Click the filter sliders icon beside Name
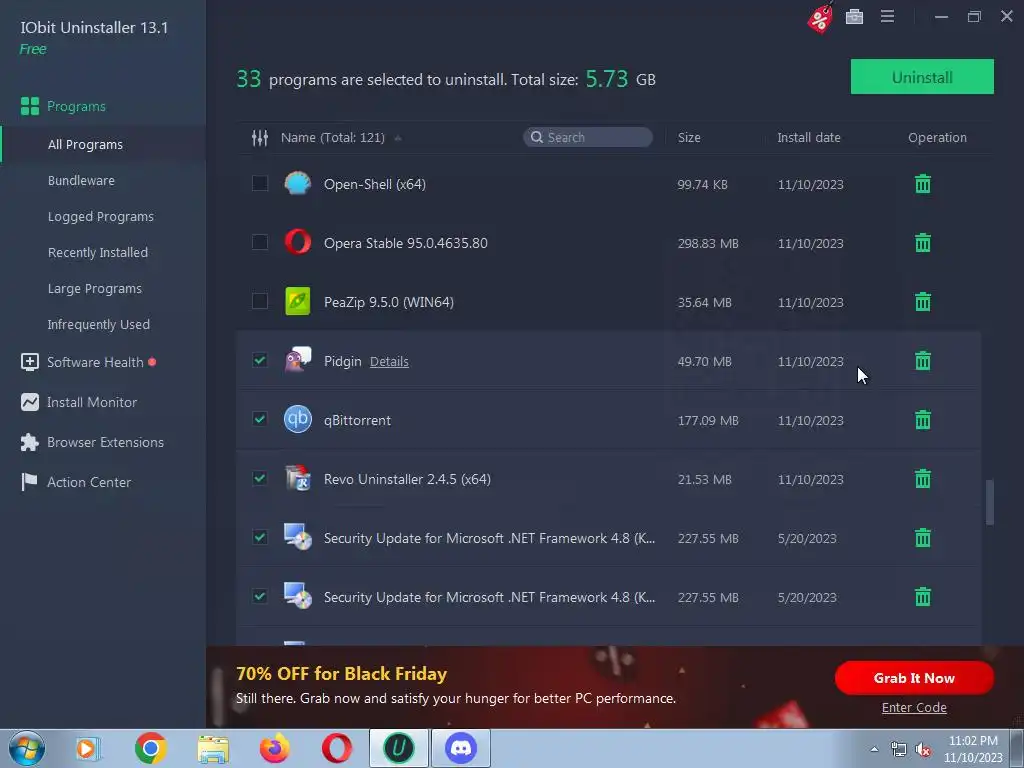Image resolution: width=1024 pixels, height=768 pixels. click(x=260, y=138)
